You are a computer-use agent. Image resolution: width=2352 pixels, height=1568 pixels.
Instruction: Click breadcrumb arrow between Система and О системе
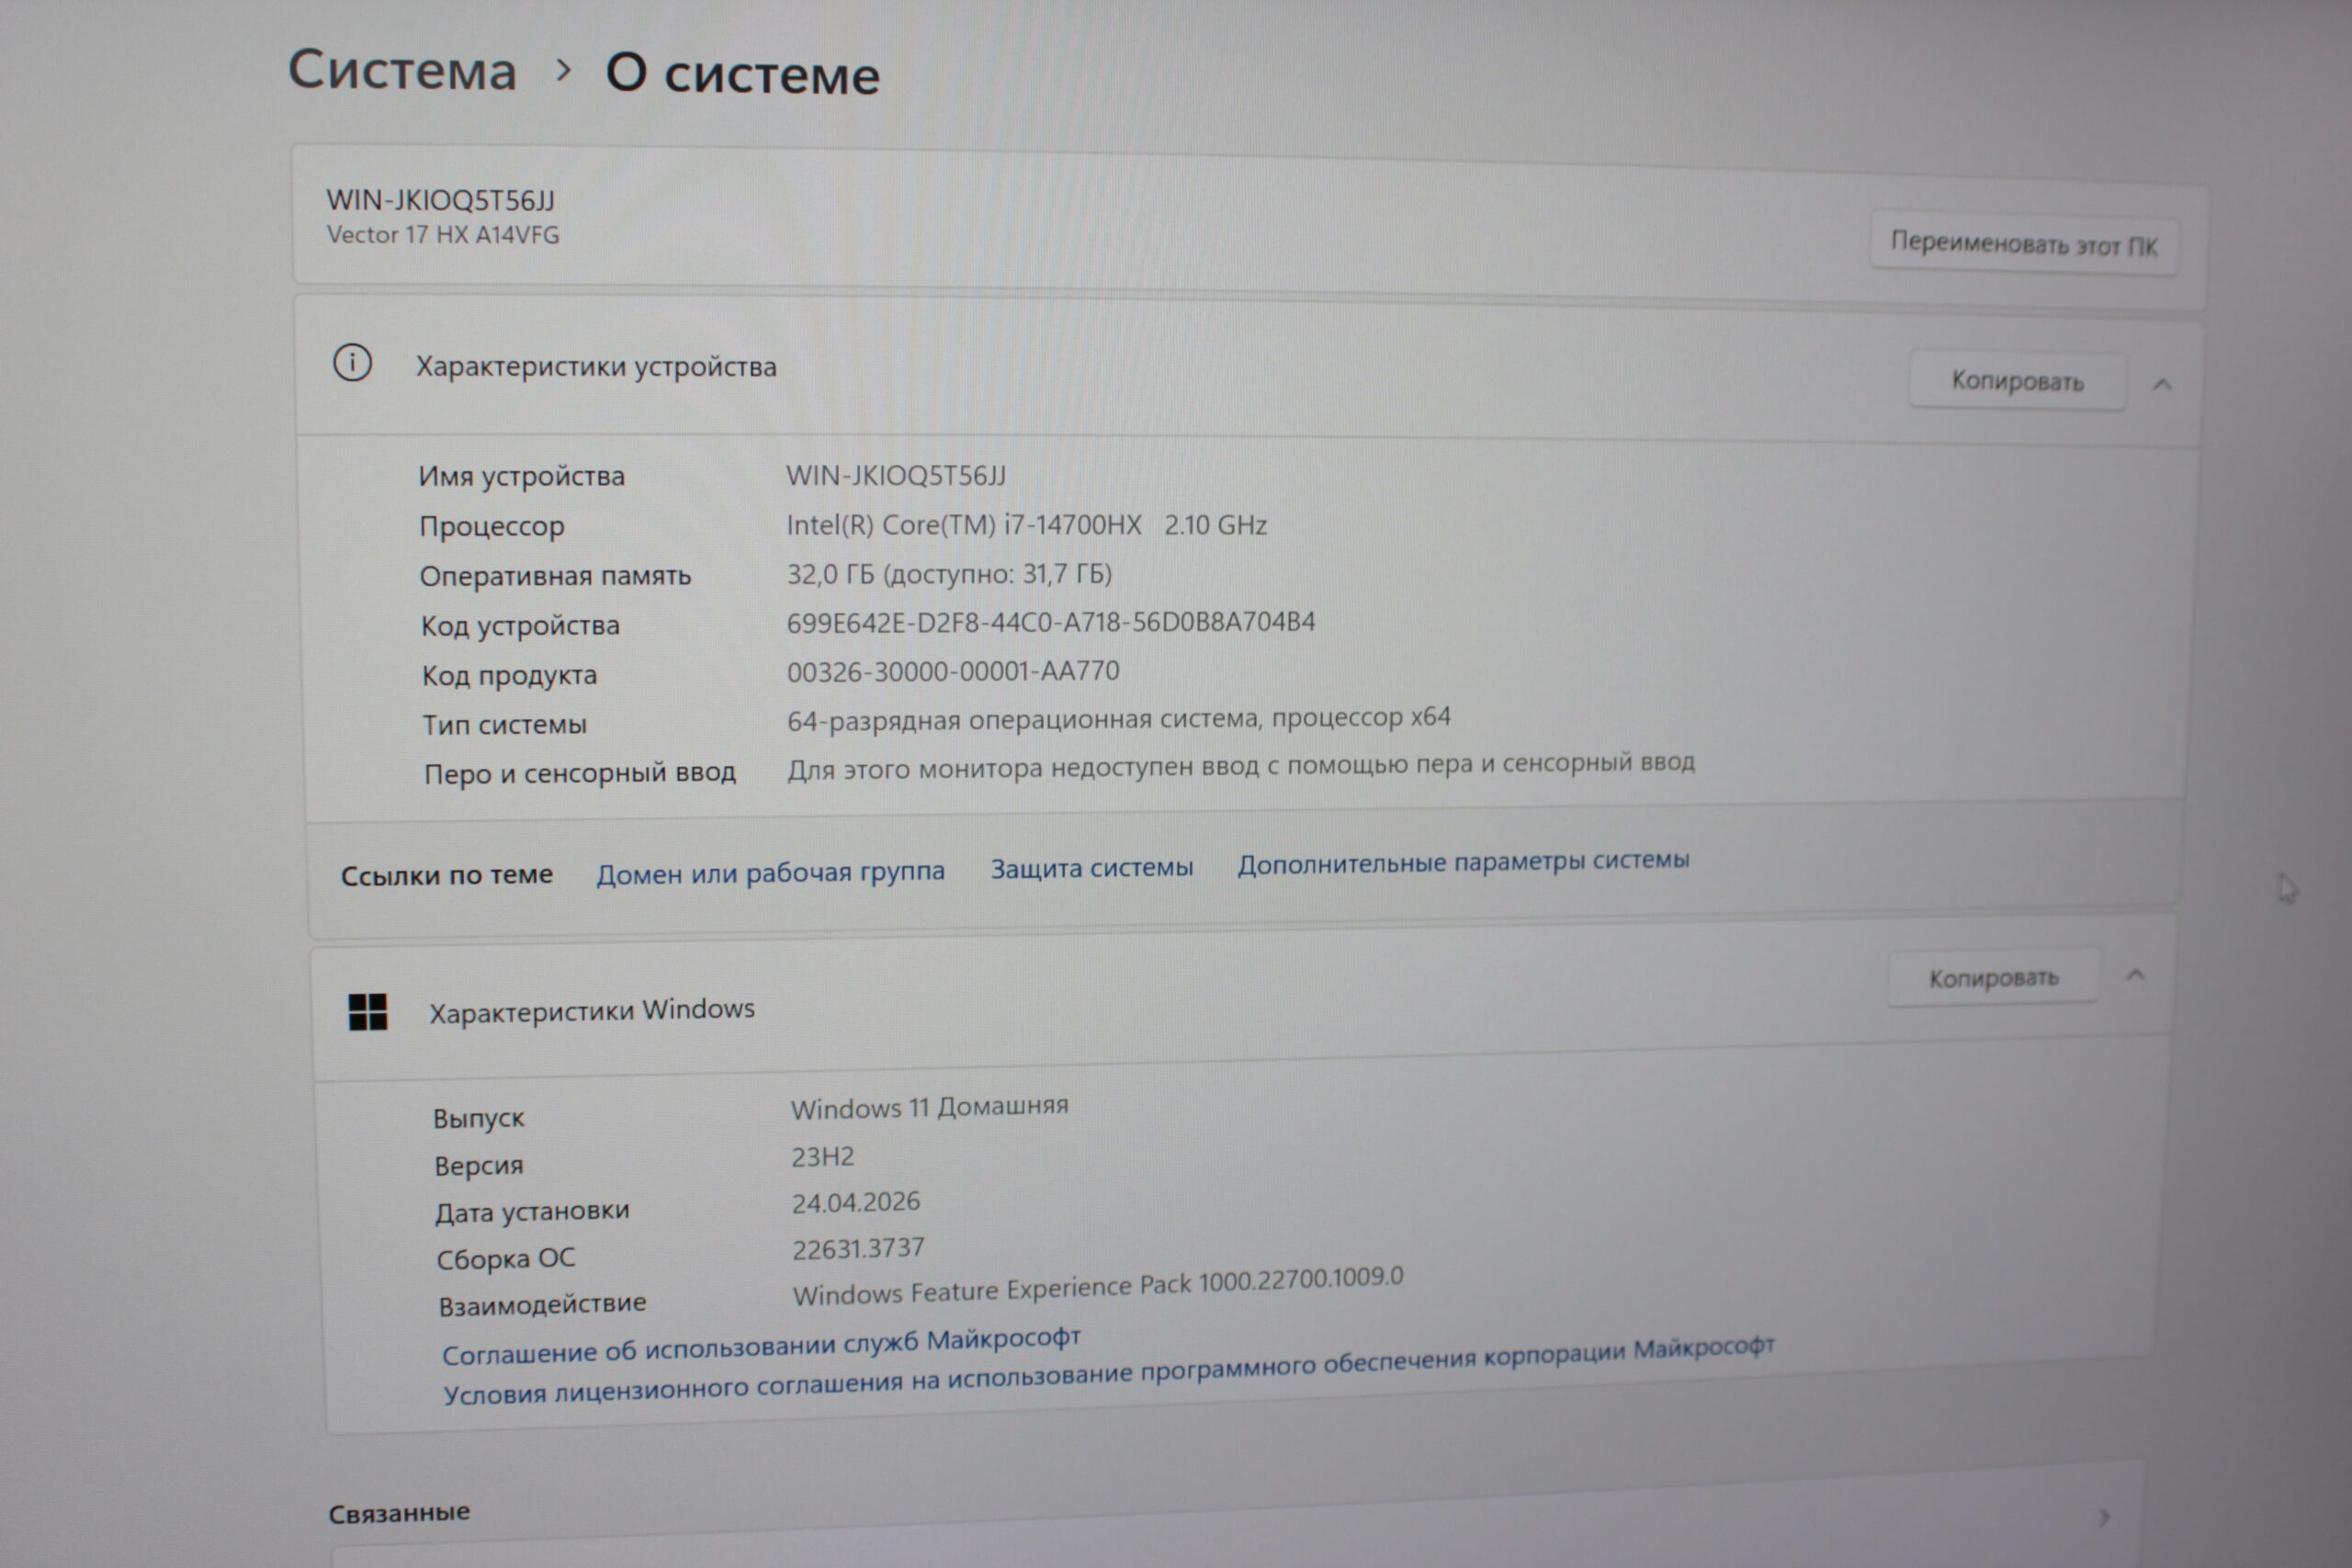tap(563, 70)
